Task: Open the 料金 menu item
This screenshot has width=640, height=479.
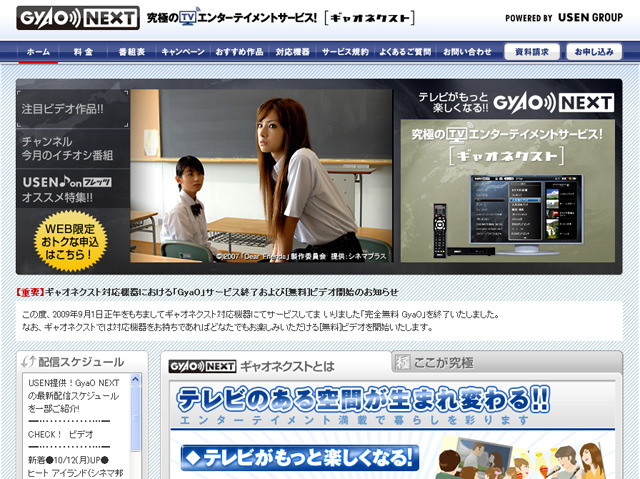Action: [x=84, y=51]
